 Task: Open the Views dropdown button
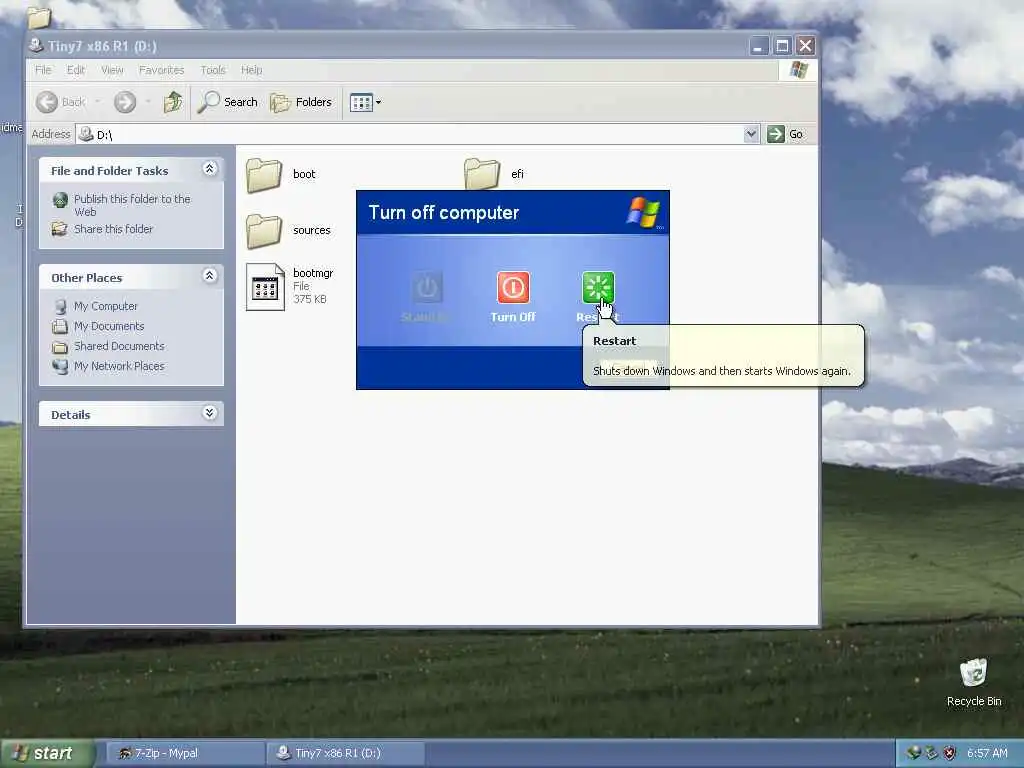(x=365, y=103)
